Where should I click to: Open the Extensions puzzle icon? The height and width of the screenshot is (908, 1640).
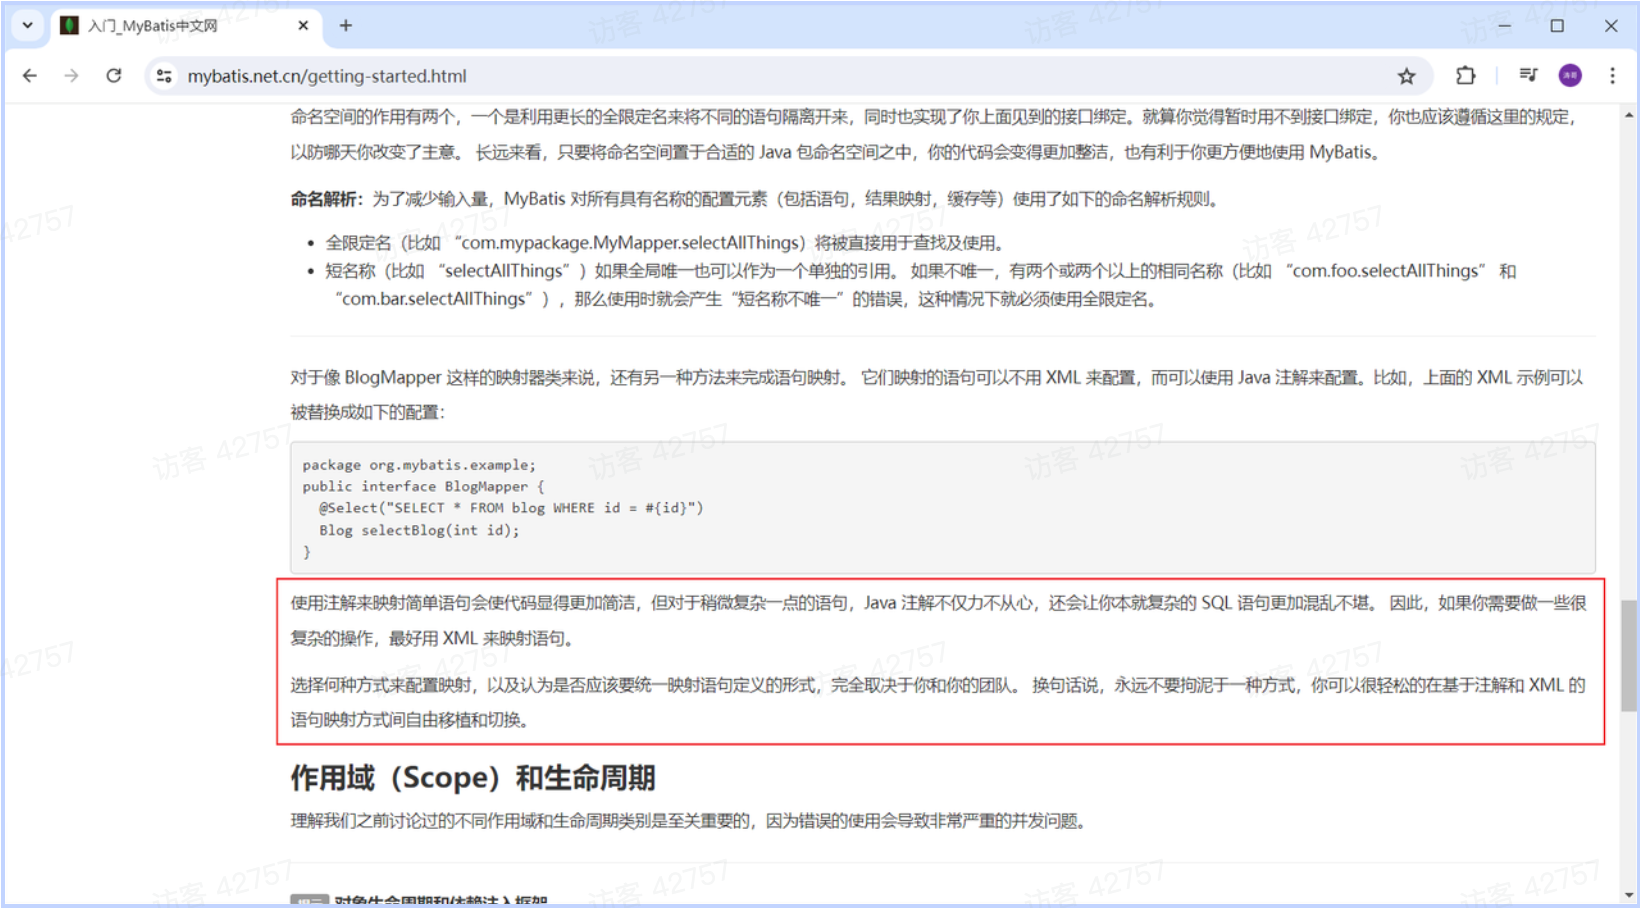click(1465, 75)
